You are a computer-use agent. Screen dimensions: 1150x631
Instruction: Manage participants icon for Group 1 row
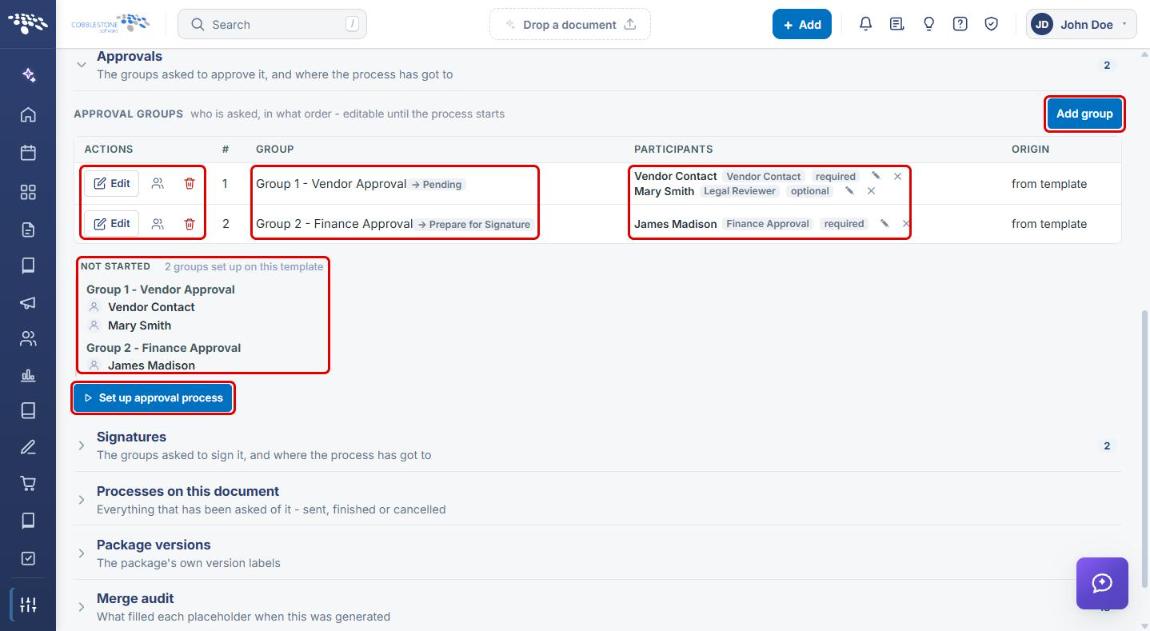click(158, 183)
